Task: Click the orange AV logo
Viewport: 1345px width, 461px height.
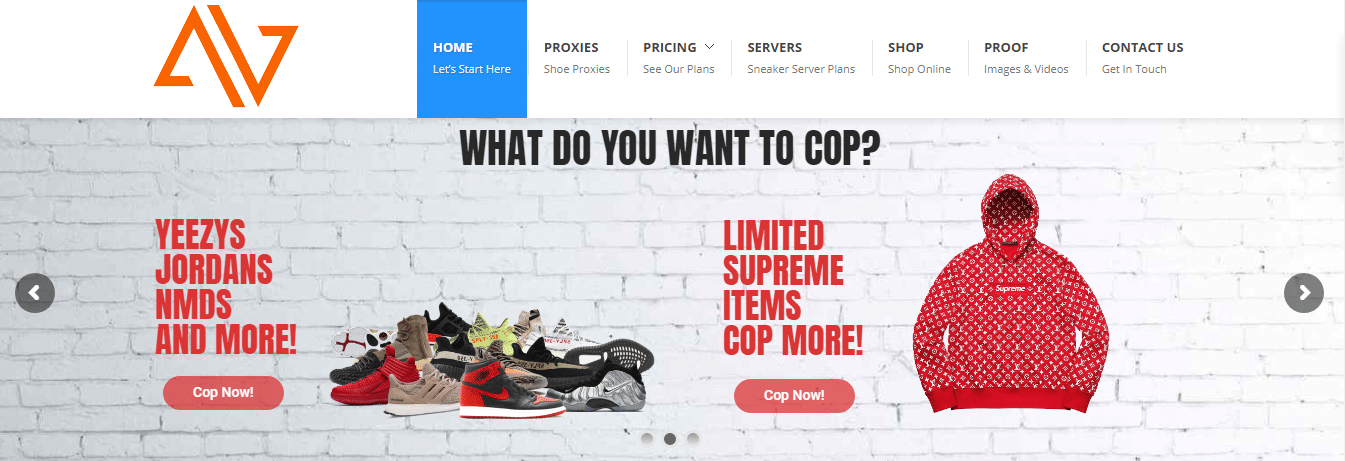Action: [226, 56]
